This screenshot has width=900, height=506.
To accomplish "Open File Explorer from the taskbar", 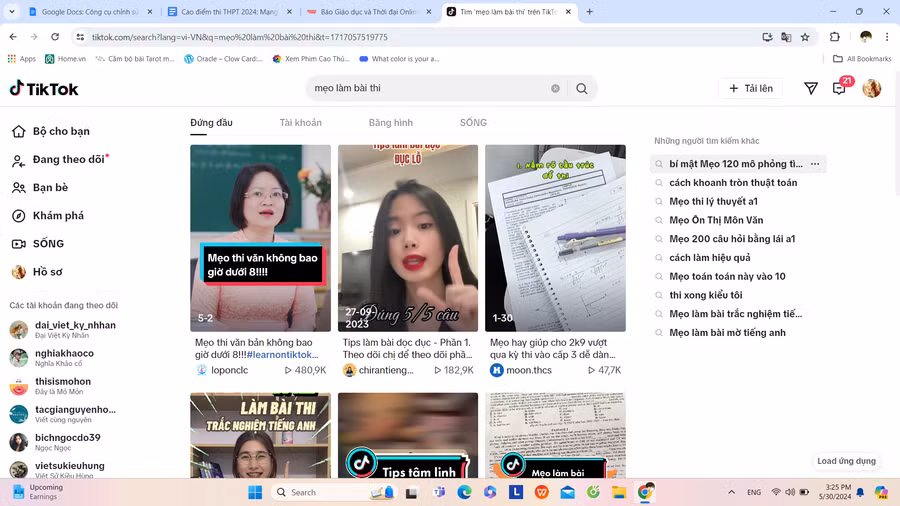I will tap(618, 492).
